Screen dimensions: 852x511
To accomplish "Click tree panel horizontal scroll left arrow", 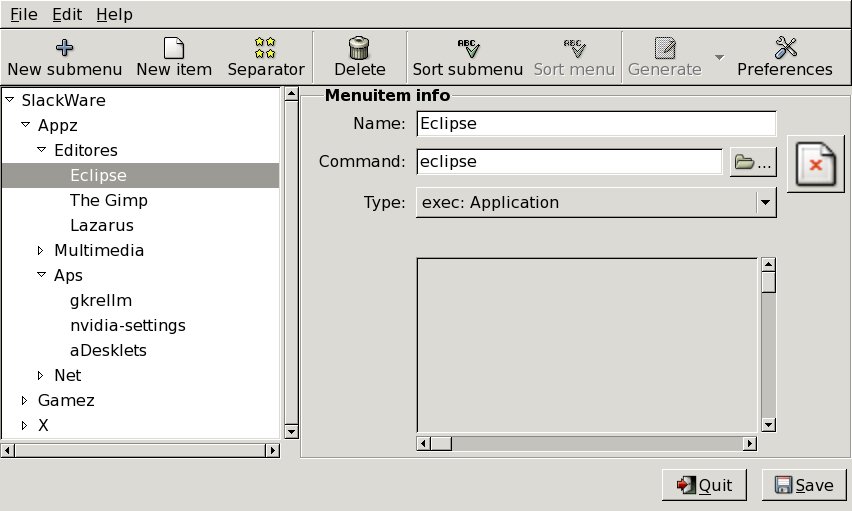I will coord(8,450).
